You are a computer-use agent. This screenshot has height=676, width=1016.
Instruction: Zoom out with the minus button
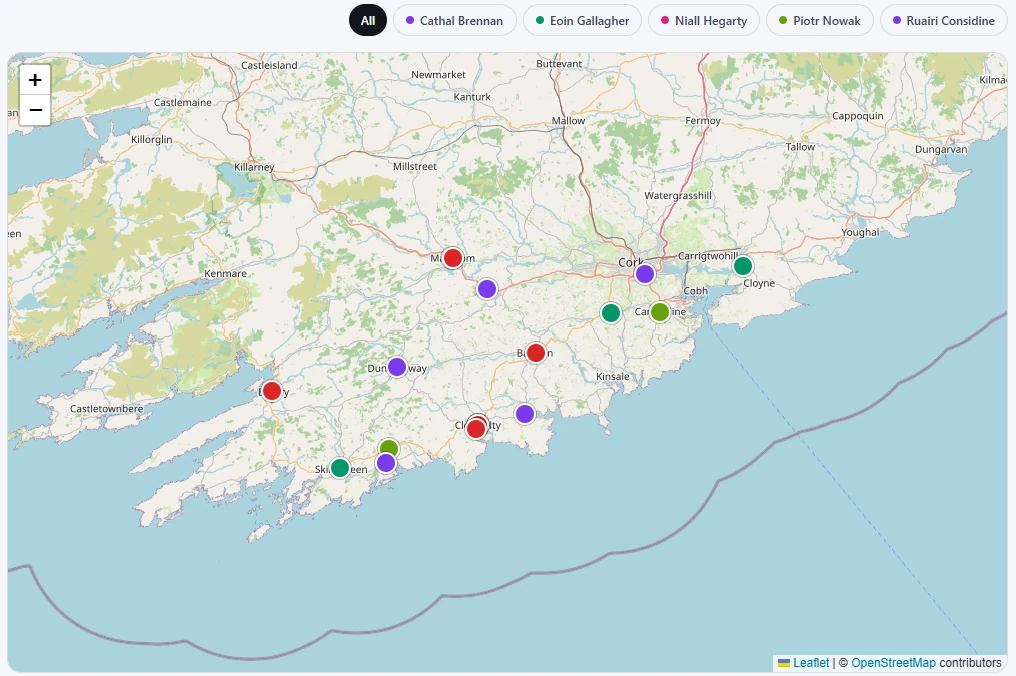tap(35, 110)
